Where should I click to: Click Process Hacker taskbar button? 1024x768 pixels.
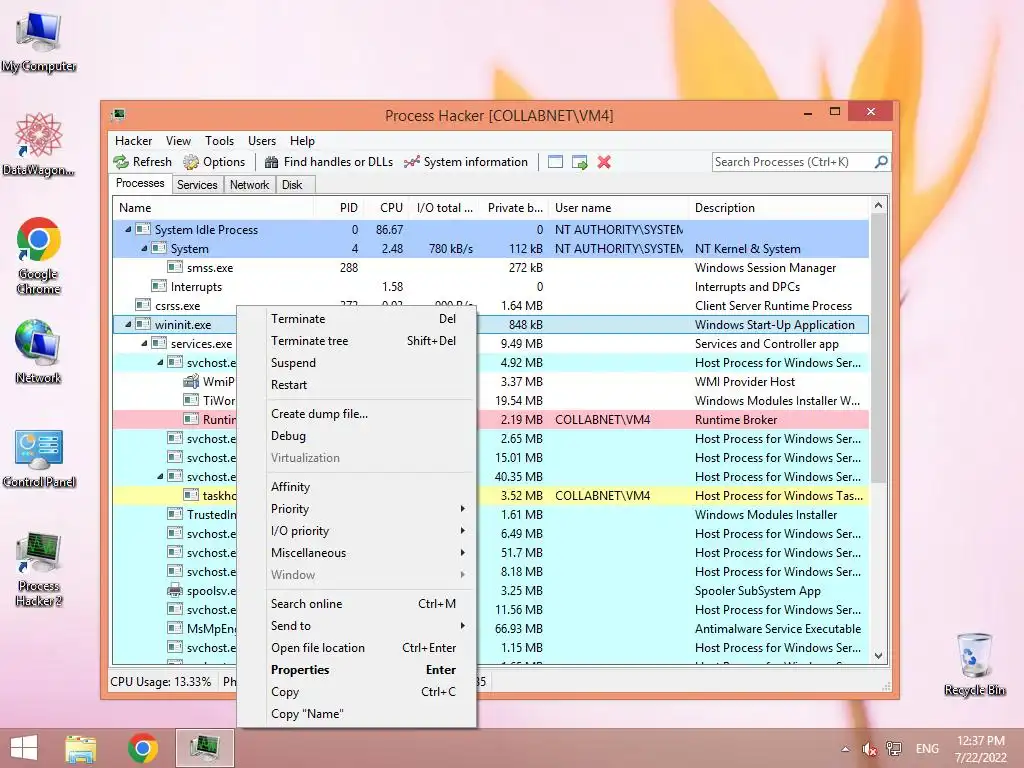click(204, 748)
